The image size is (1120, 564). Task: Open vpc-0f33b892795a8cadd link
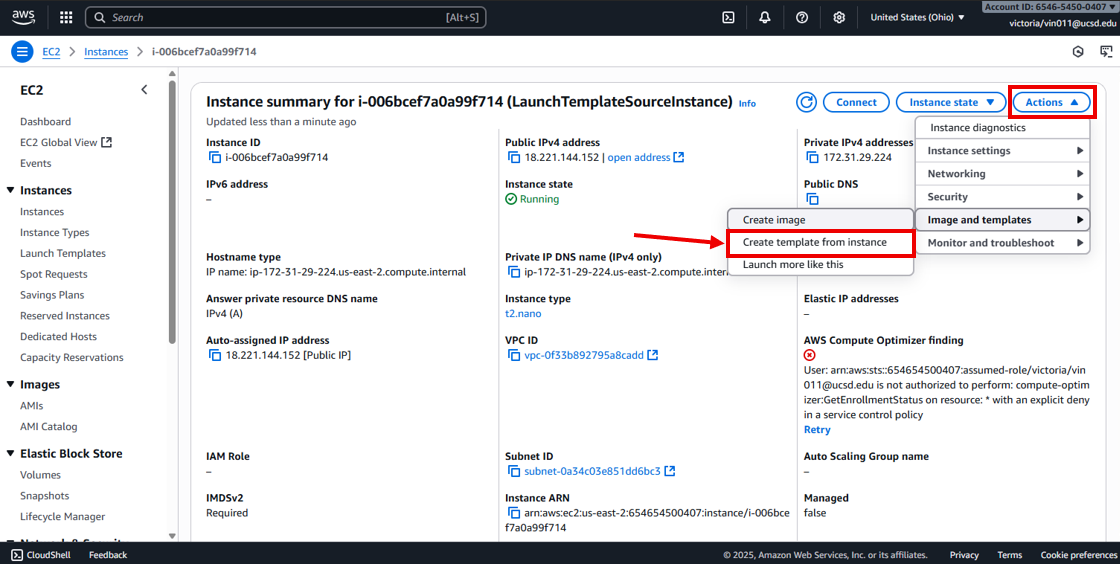click(584, 355)
